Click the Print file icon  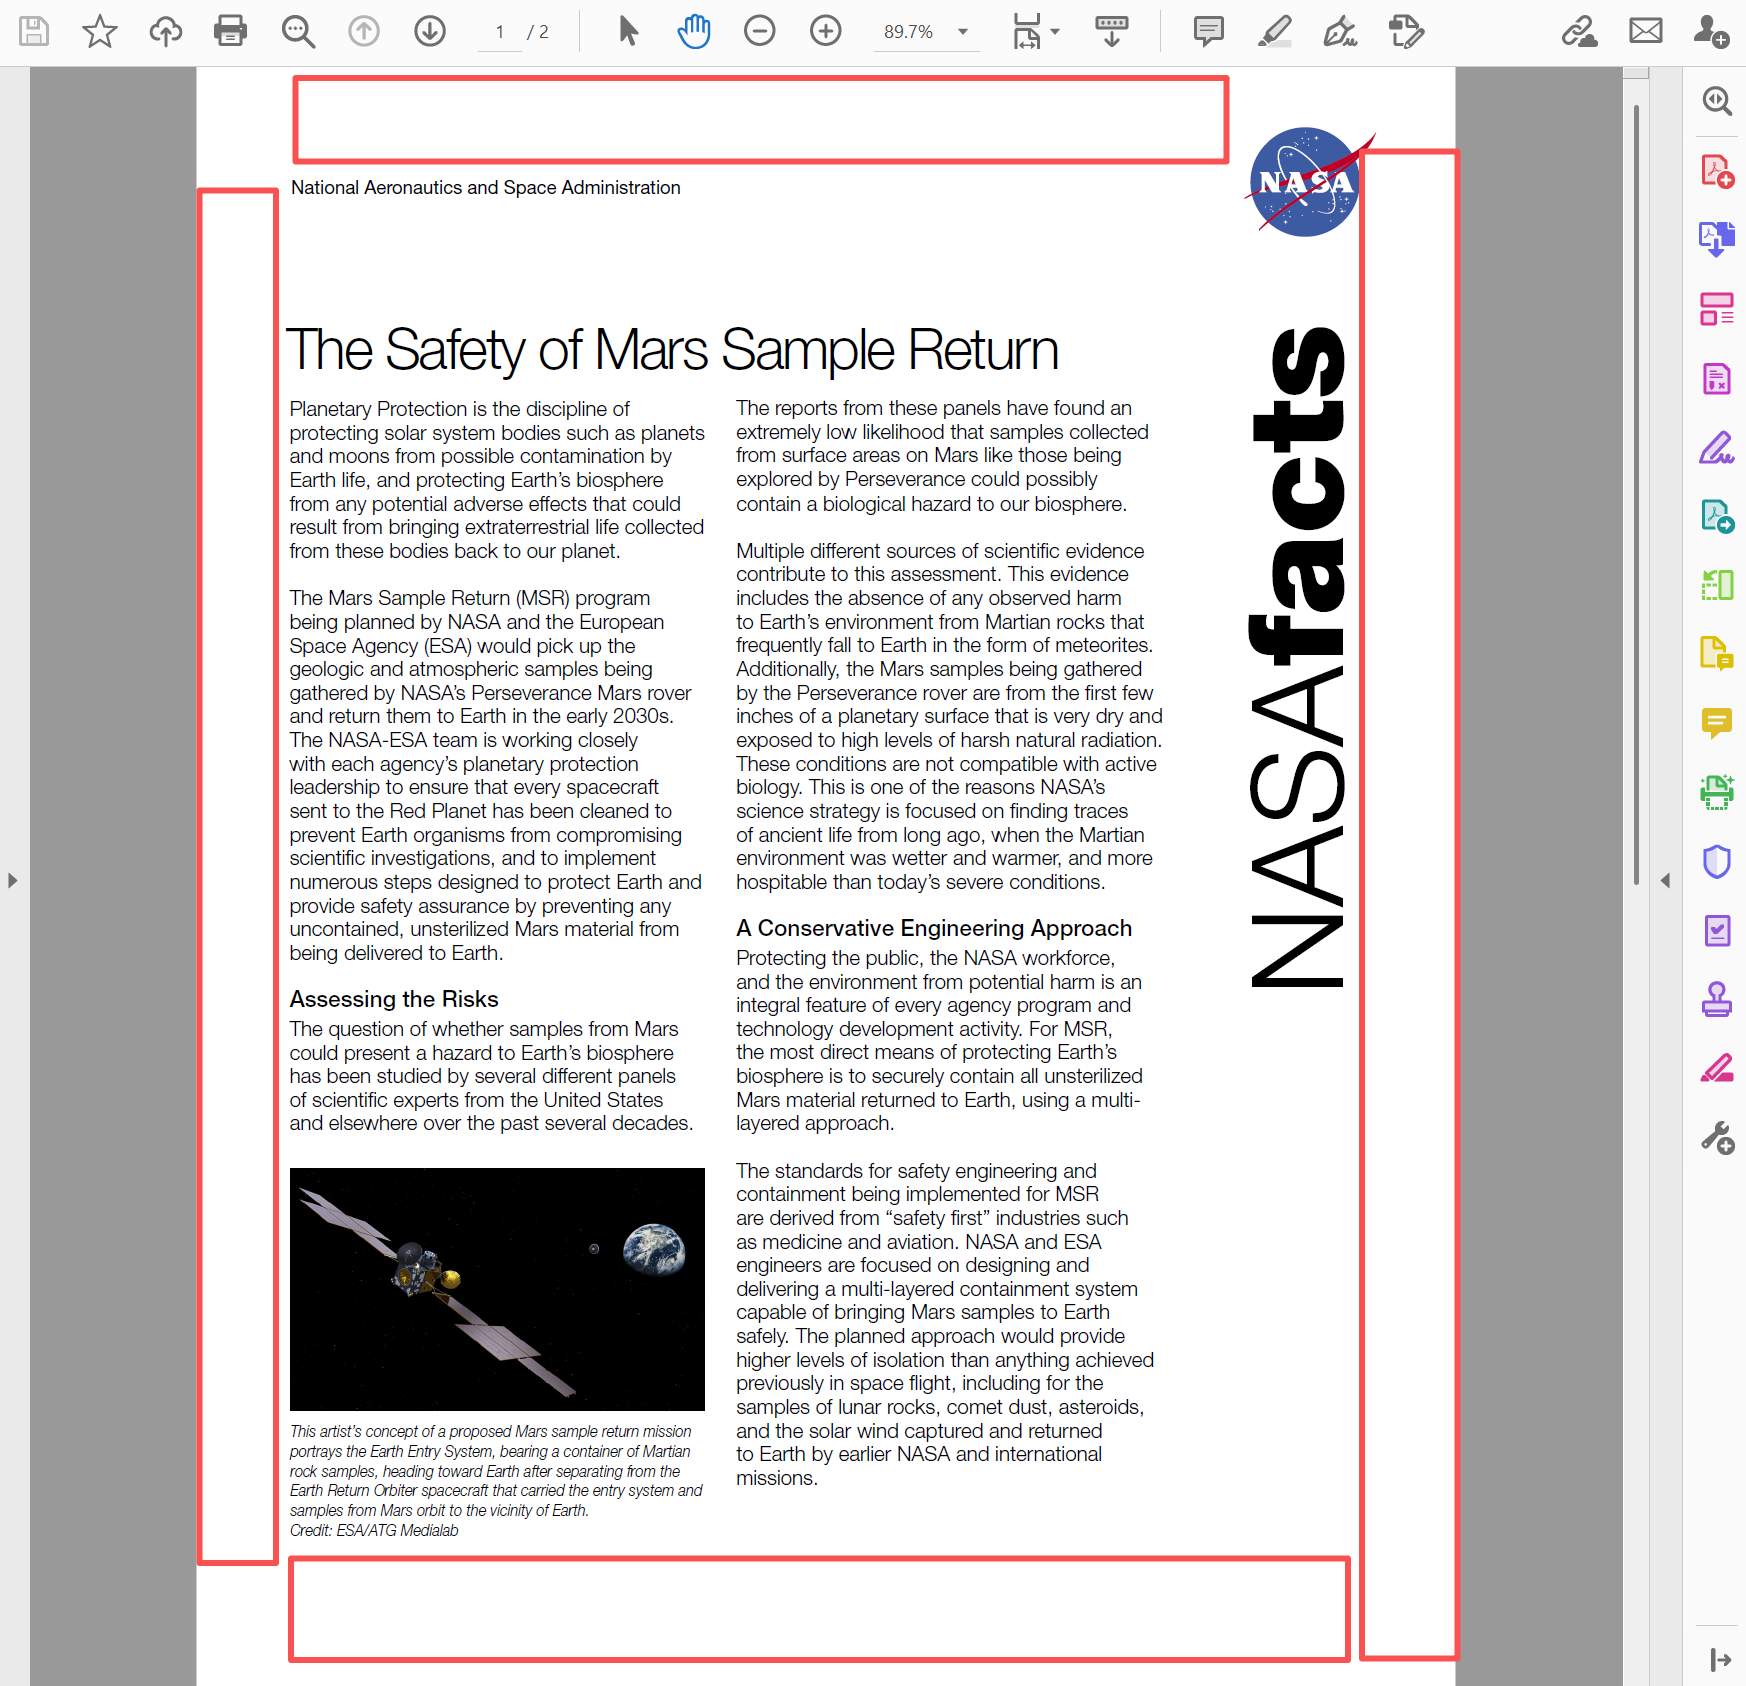click(x=230, y=31)
